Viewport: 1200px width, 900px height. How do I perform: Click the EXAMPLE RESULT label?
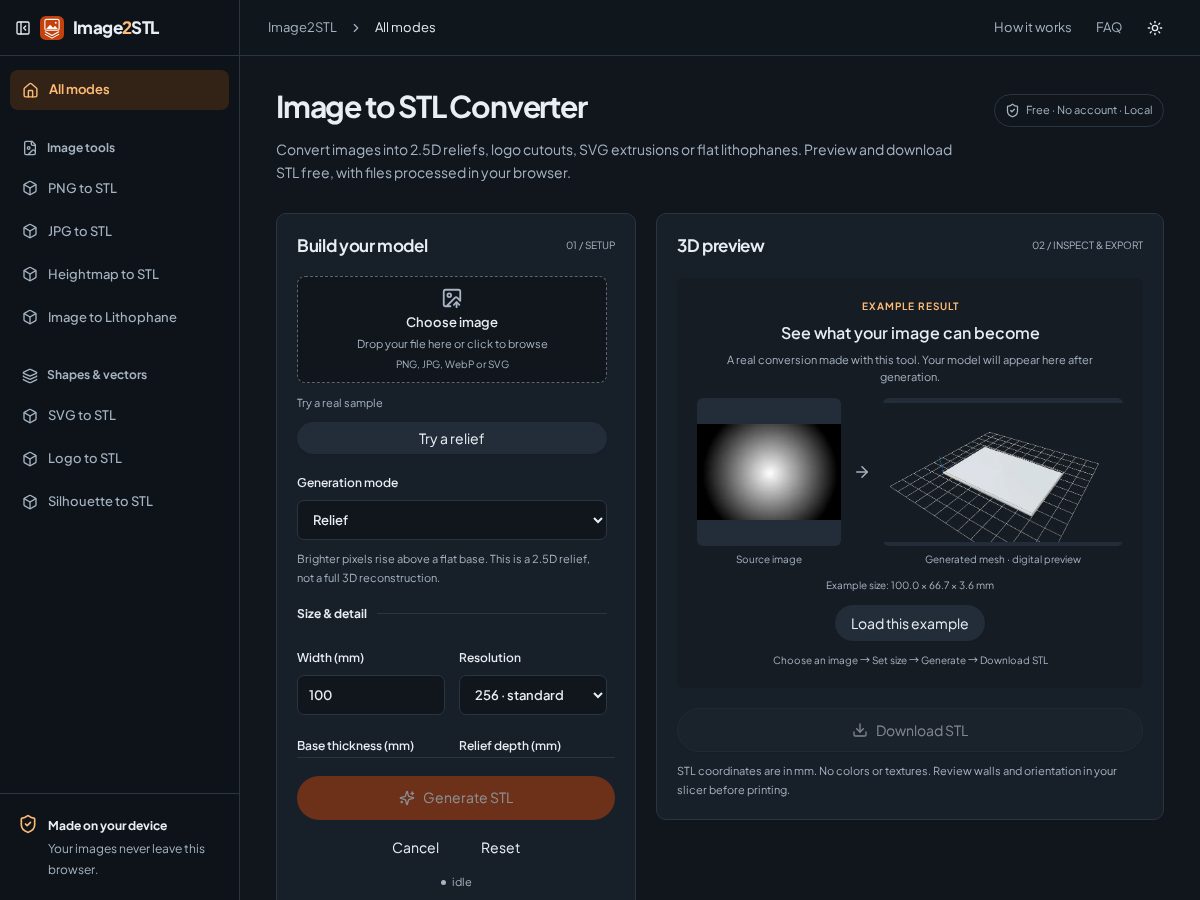point(910,307)
